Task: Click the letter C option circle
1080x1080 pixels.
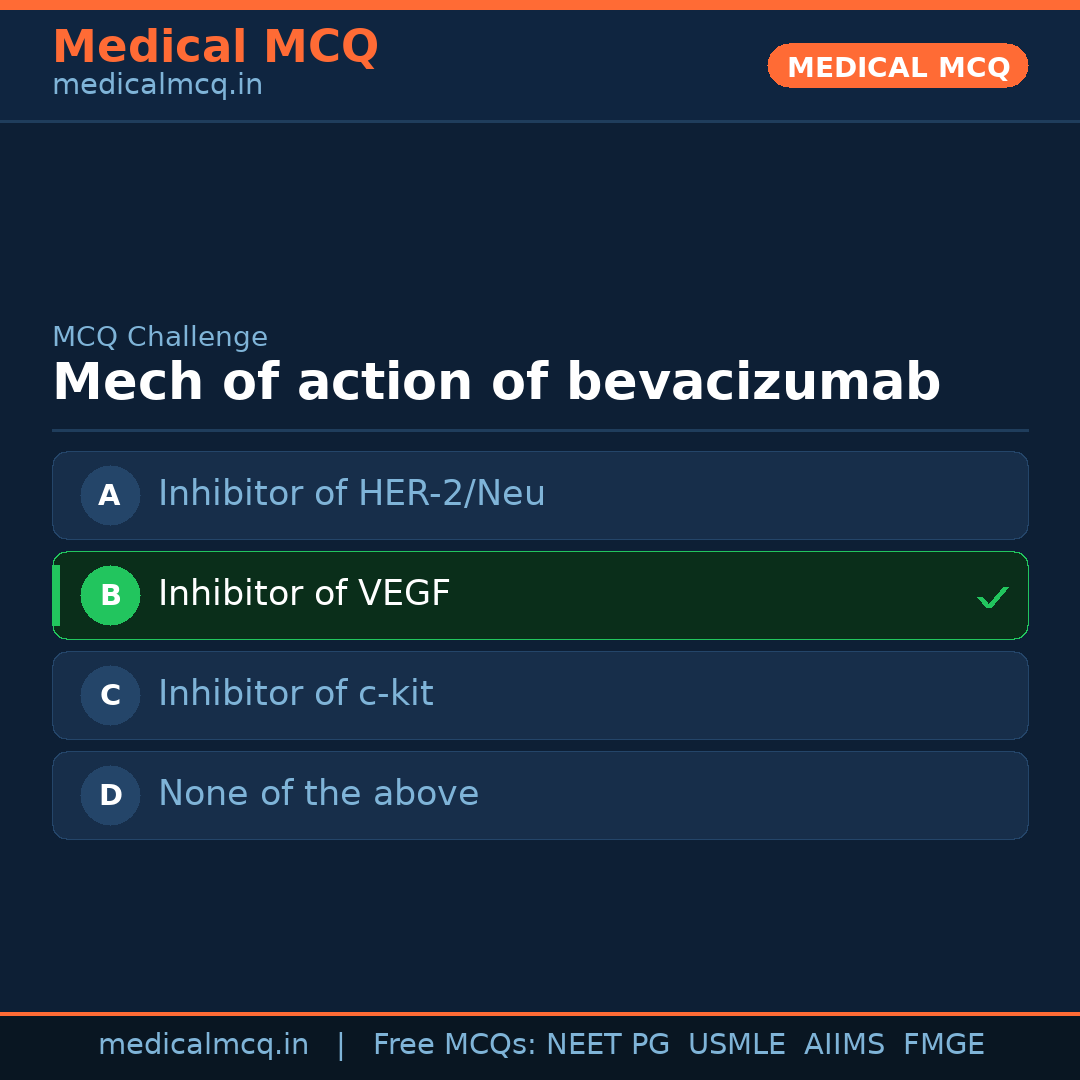Action: coord(110,695)
